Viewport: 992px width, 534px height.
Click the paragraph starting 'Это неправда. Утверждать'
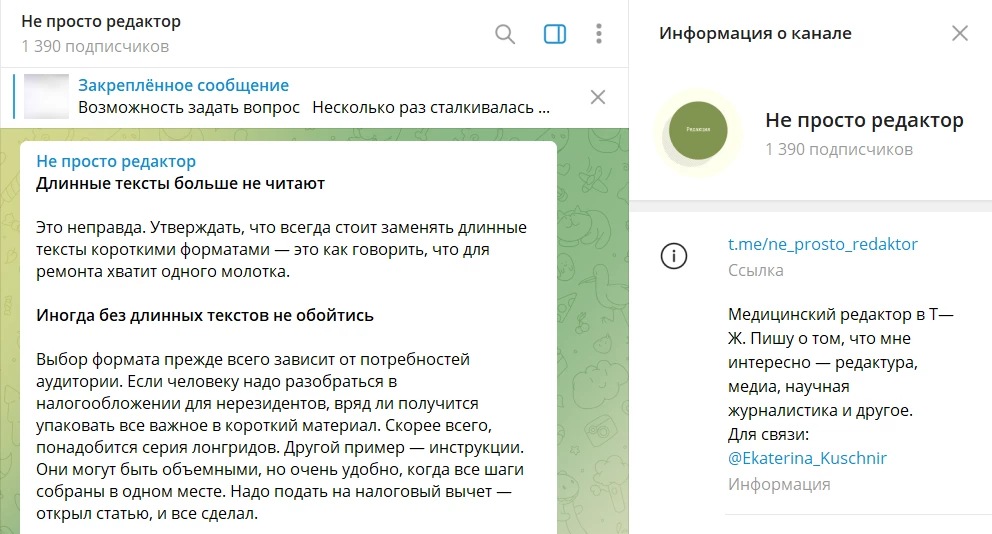pyautogui.click(x=282, y=249)
